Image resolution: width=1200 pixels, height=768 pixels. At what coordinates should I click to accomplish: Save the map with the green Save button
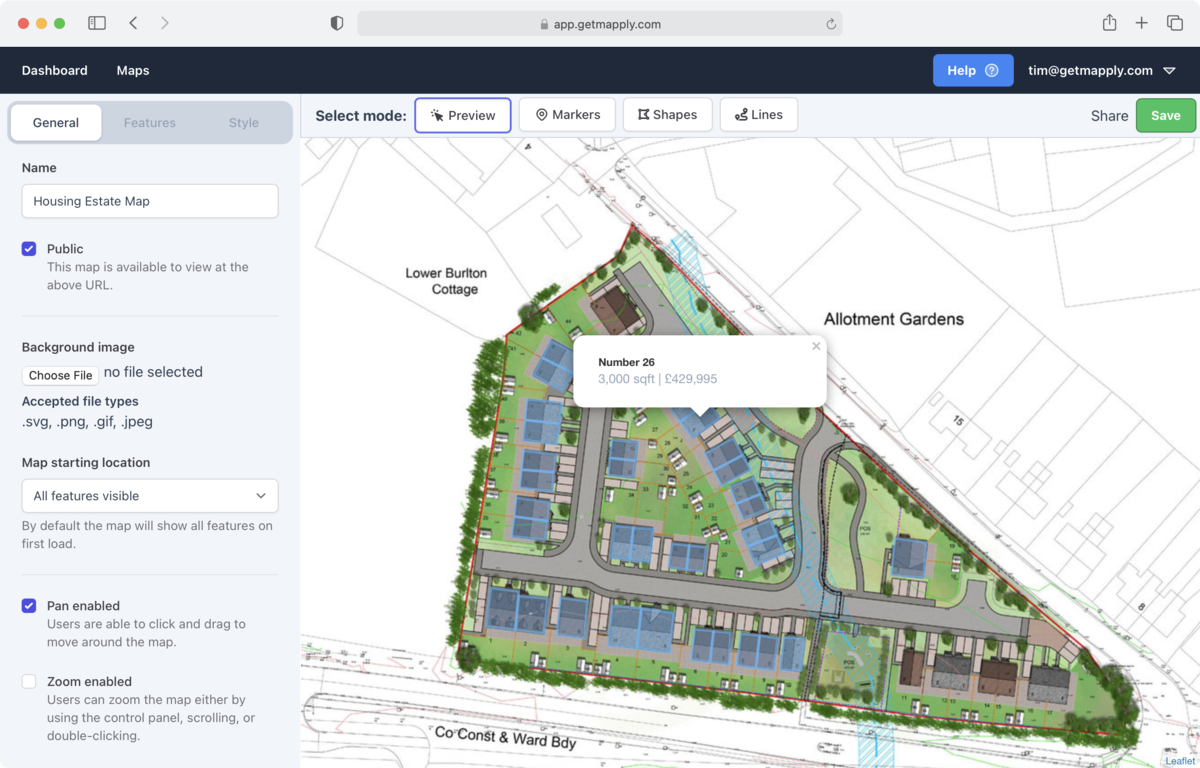point(1165,115)
